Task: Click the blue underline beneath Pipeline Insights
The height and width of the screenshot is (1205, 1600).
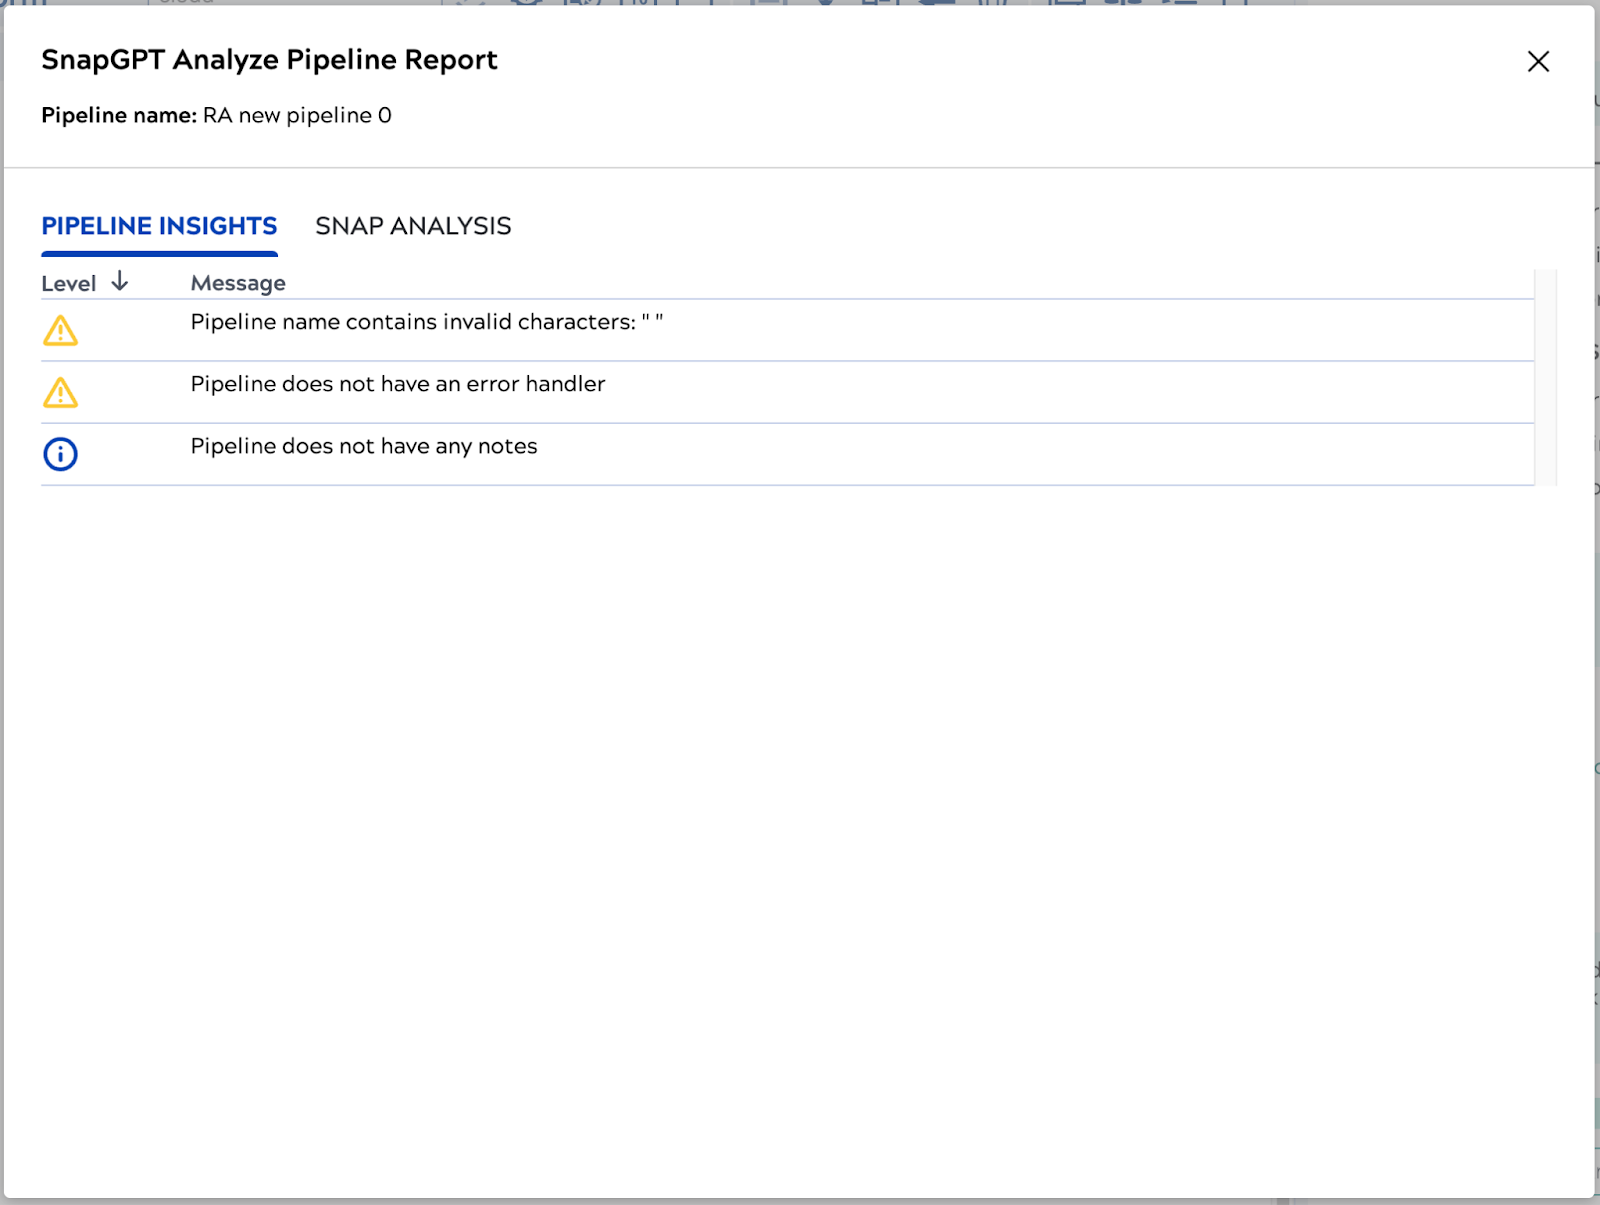Action: (159, 254)
